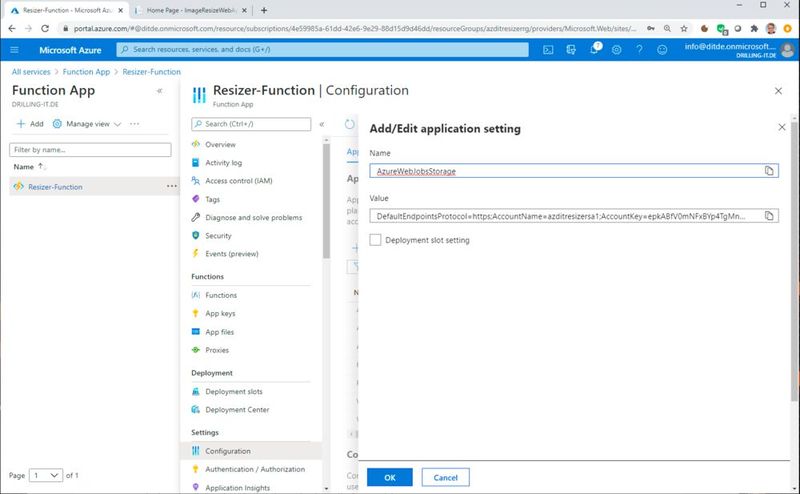The height and width of the screenshot is (494, 800).
Task: Focus the Filter by name field
Action: coord(90,150)
